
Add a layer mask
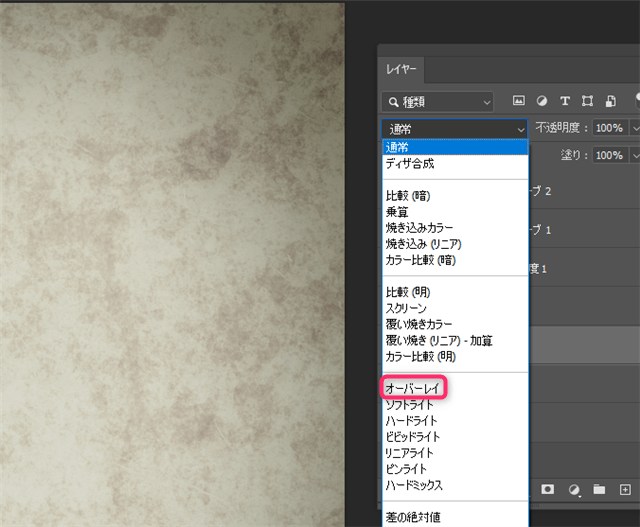(547, 489)
